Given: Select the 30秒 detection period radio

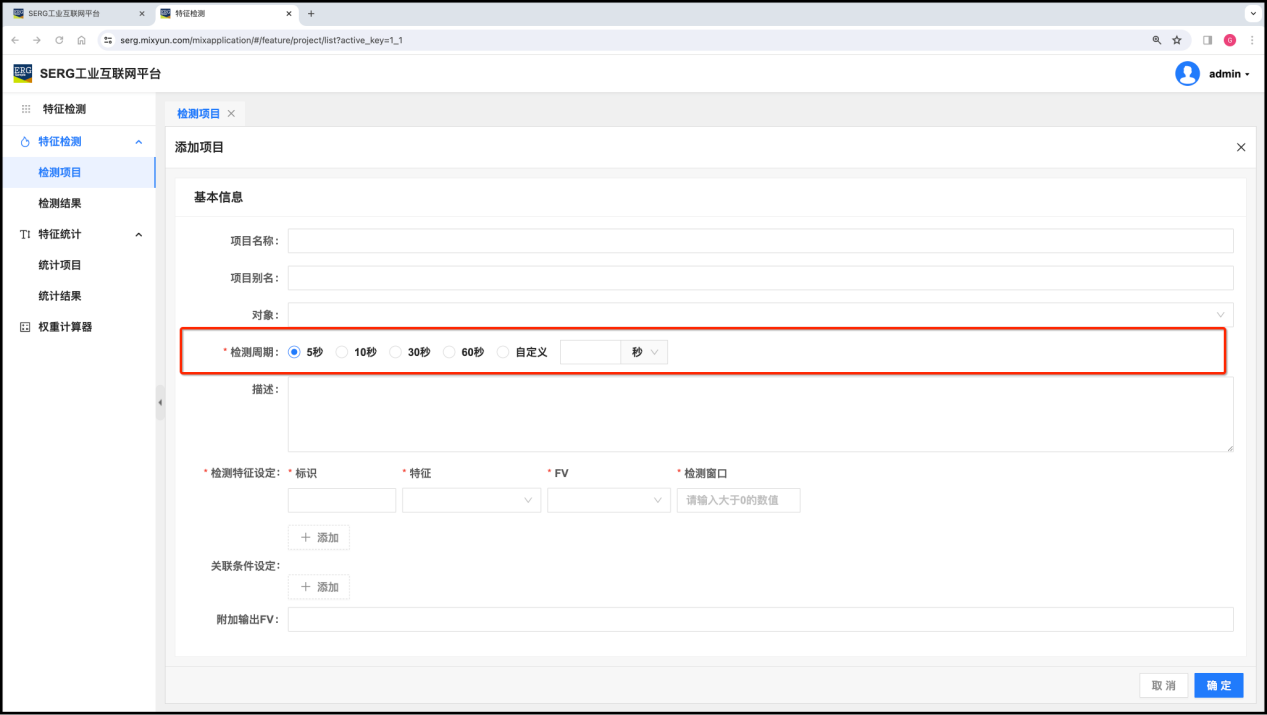Looking at the screenshot, I should (x=396, y=352).
